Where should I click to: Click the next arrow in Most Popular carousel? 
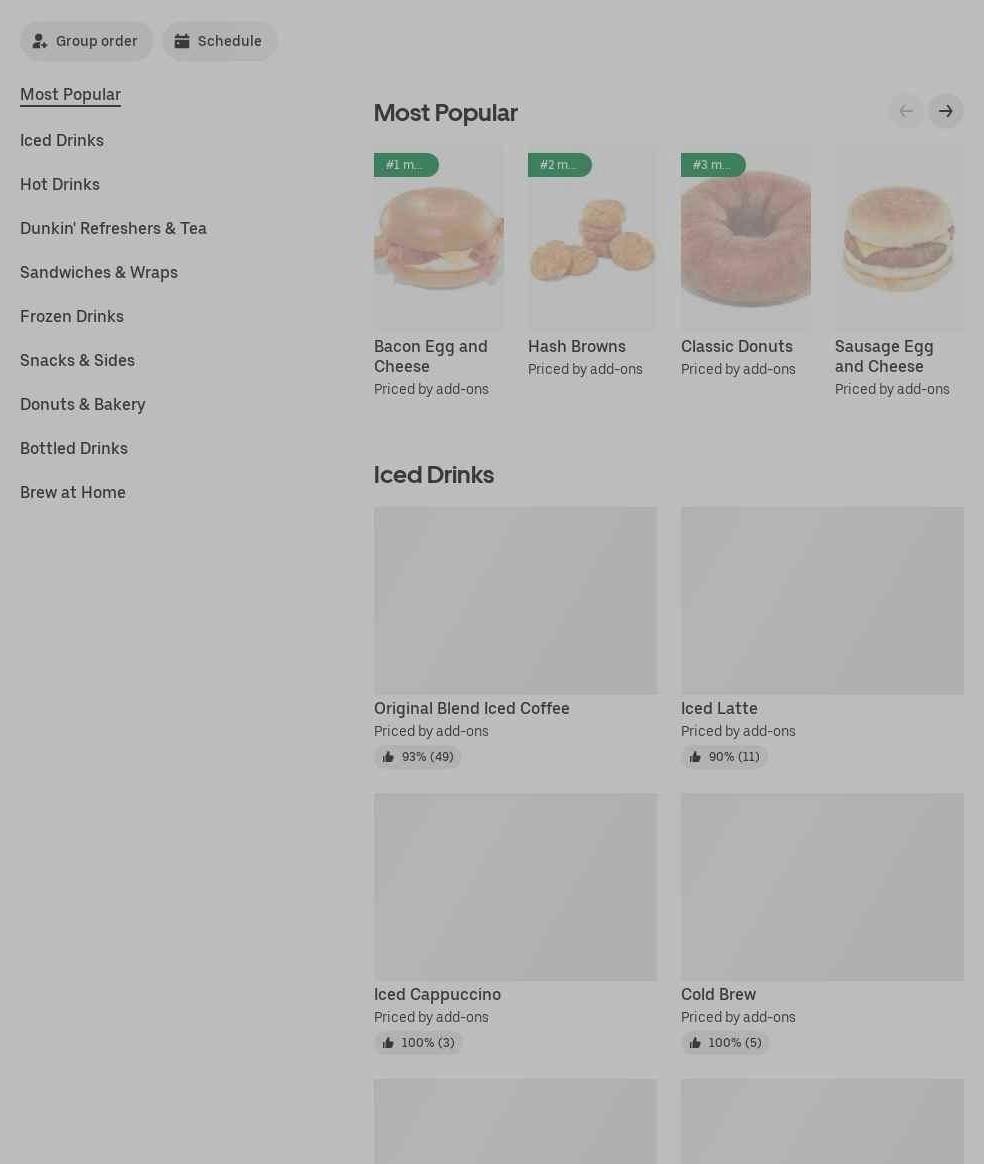coord(945,111)
